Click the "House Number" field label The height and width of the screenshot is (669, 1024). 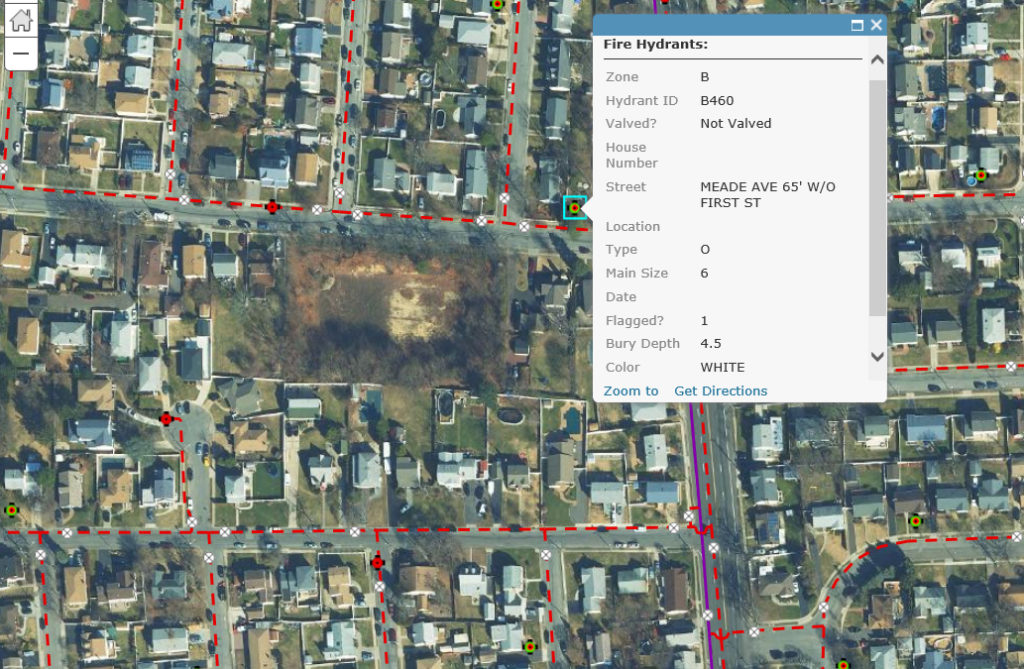tap(632, 155)
